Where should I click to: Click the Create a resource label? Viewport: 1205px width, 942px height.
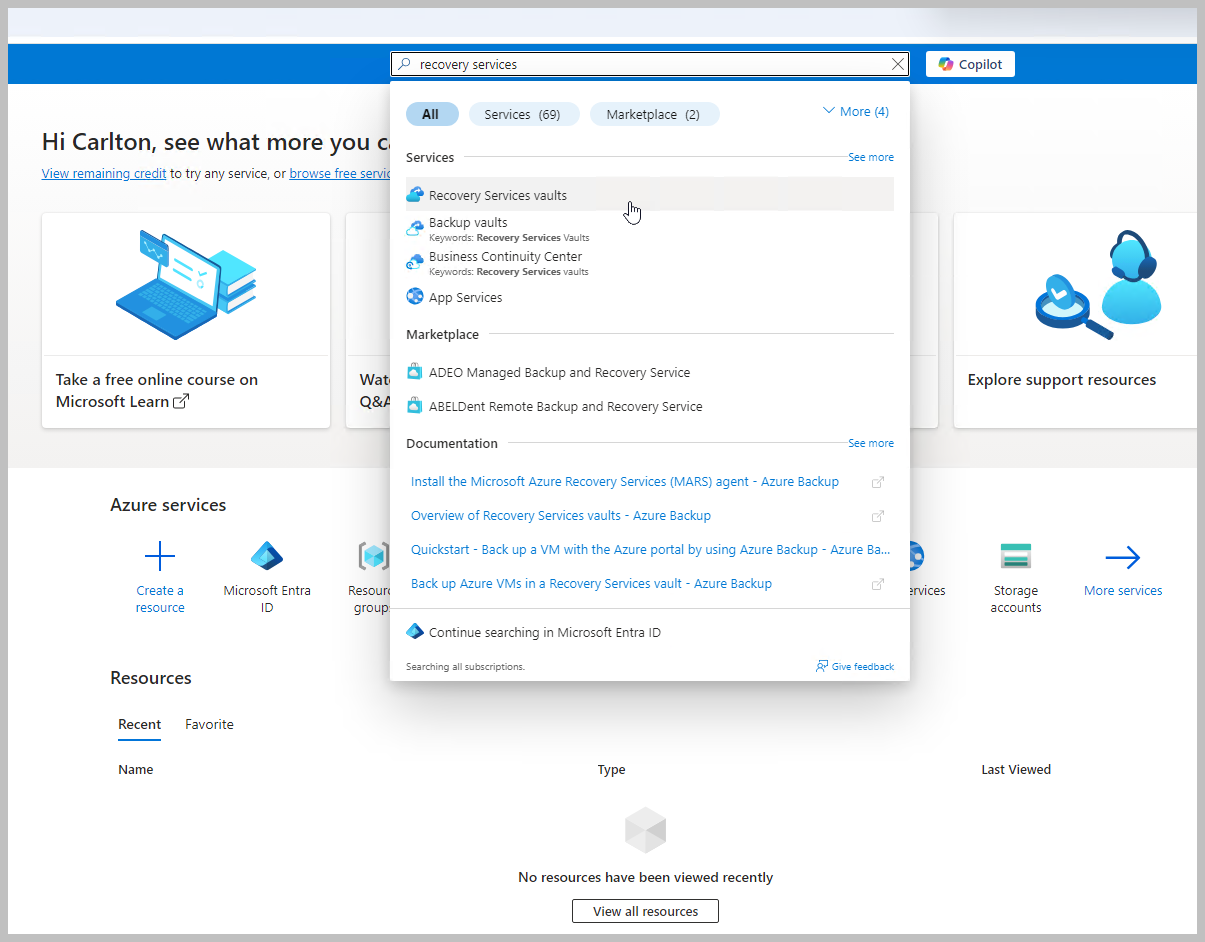160,599
